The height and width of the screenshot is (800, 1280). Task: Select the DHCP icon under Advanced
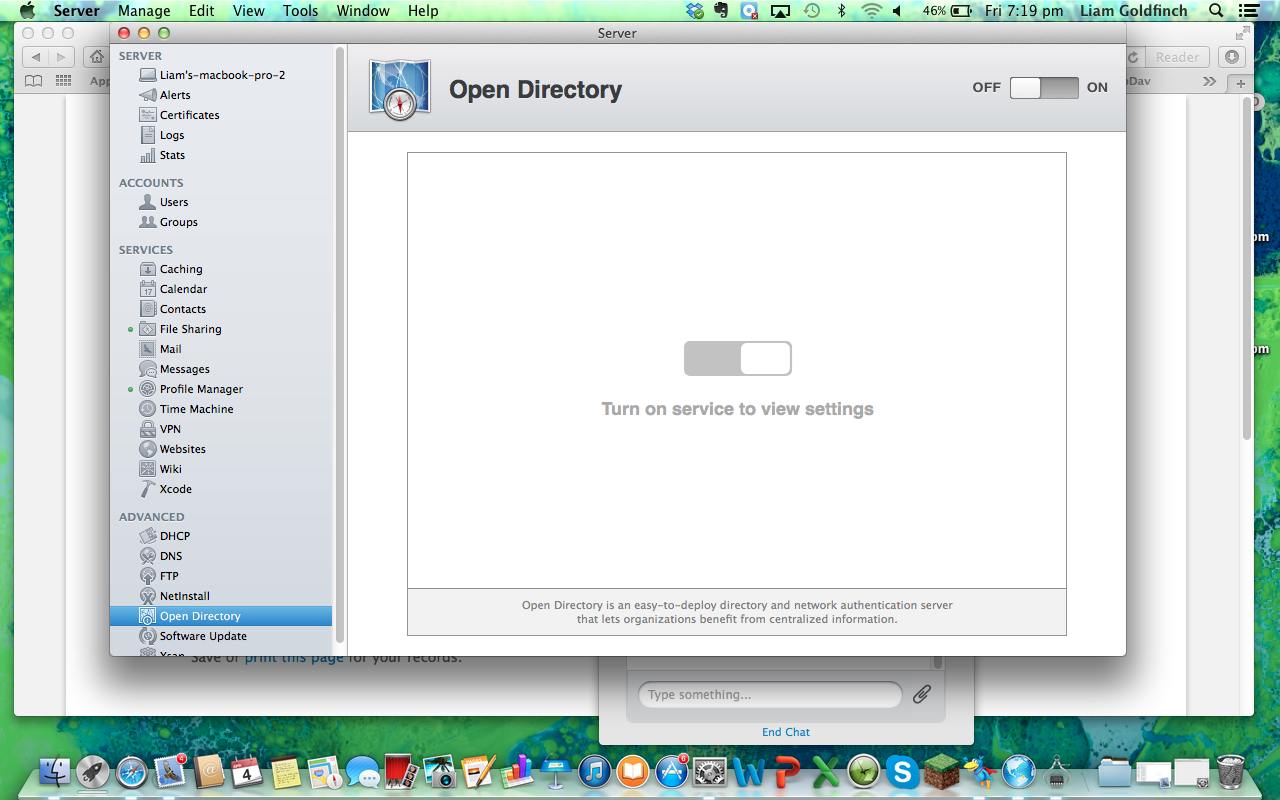coord(148,536)
